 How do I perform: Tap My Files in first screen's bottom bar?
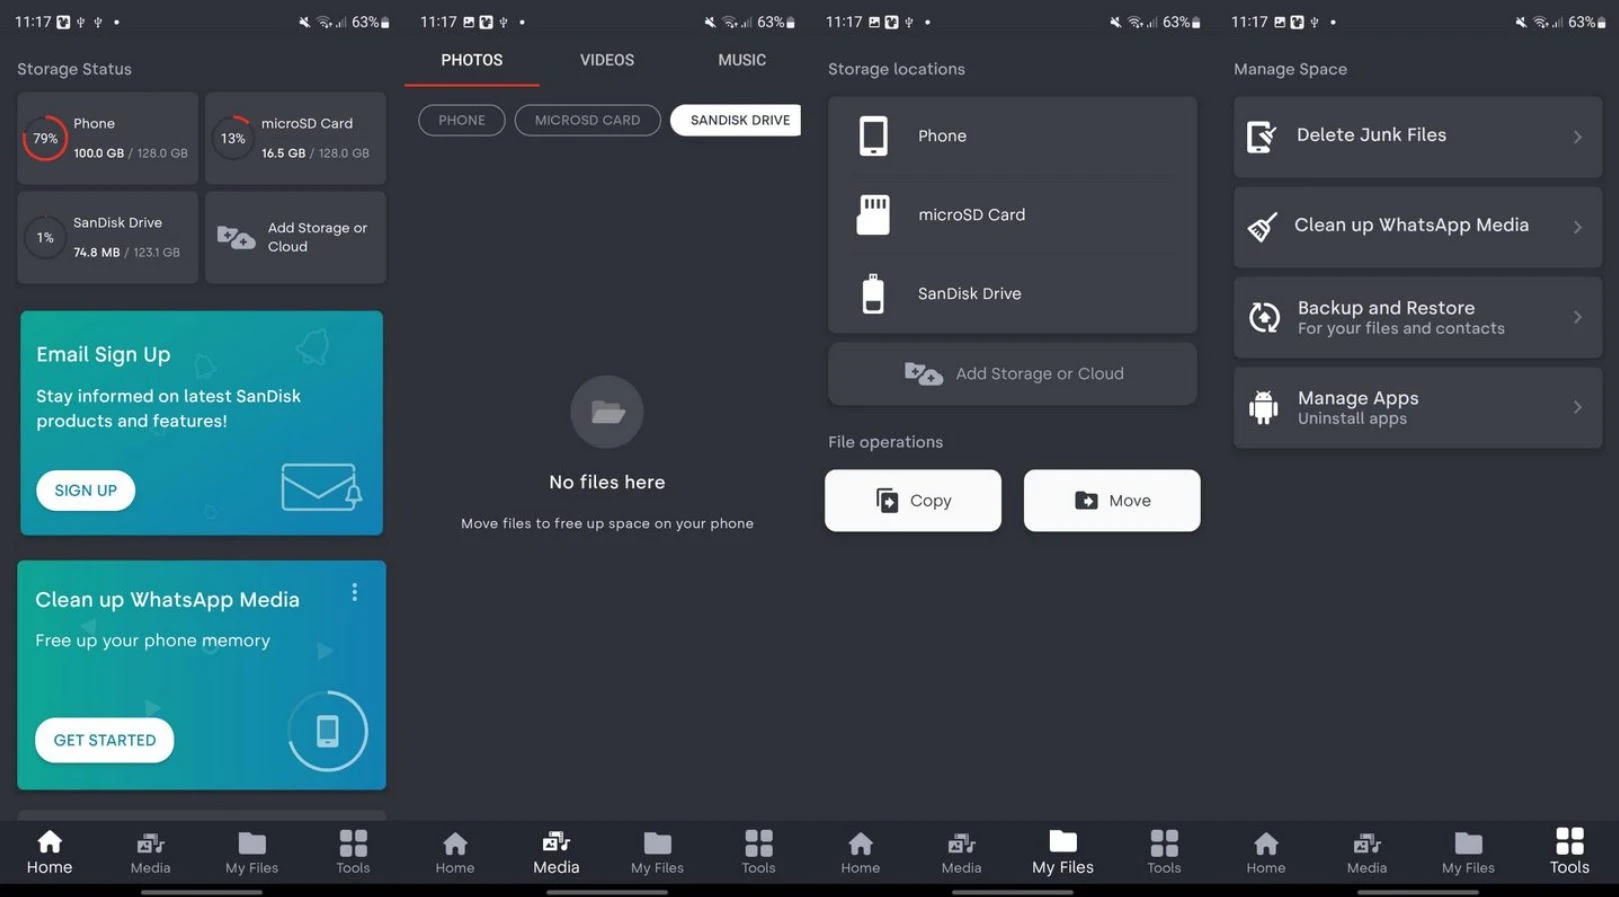click(x=252, y=853)
